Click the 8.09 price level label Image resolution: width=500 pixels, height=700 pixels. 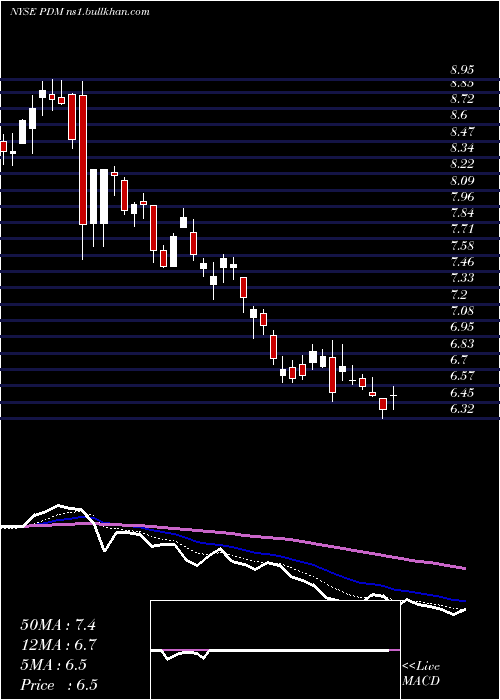[x=462, y=181]
